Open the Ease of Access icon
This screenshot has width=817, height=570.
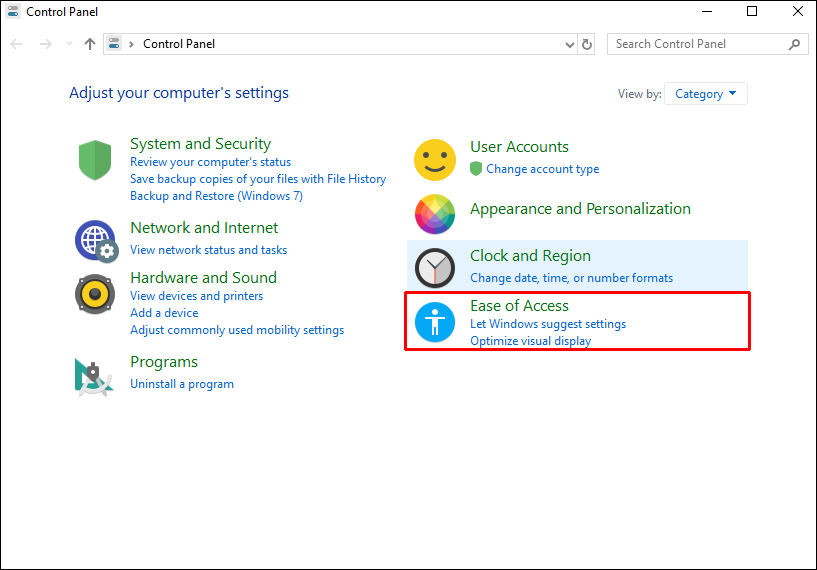[435, 322]
